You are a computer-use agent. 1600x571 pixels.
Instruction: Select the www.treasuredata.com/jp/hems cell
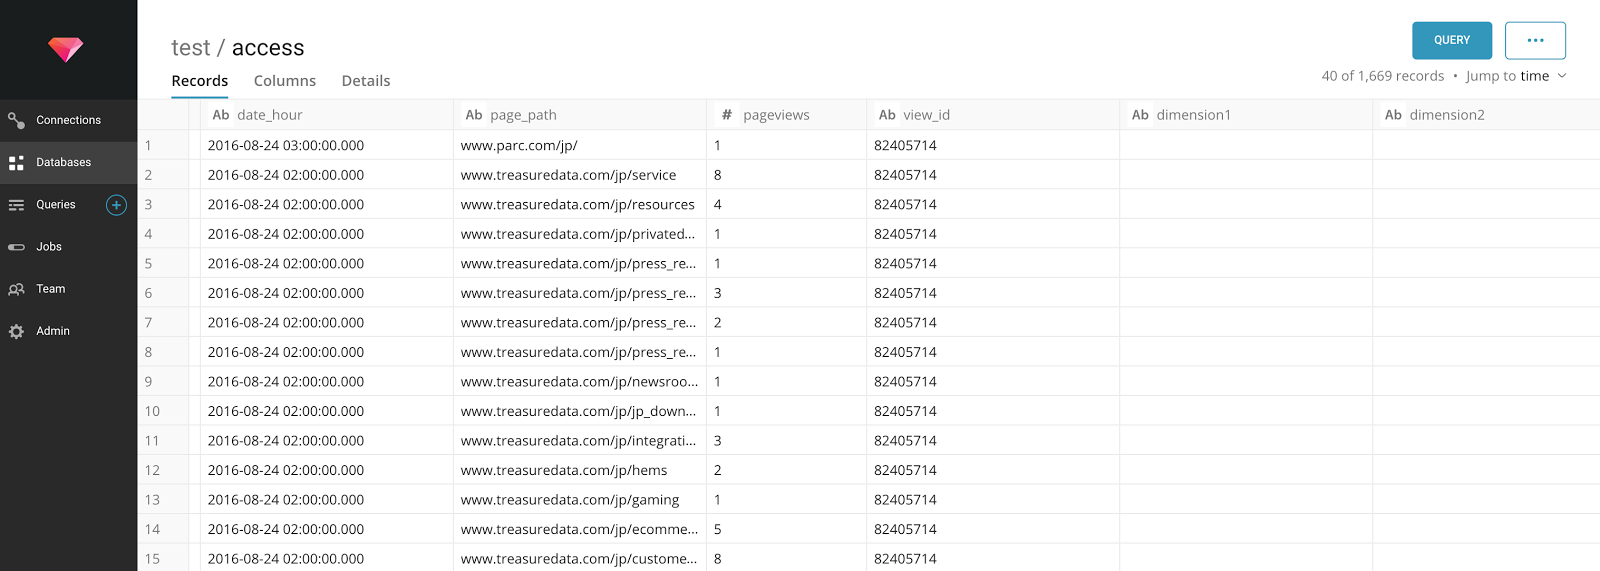coord(580,470)
